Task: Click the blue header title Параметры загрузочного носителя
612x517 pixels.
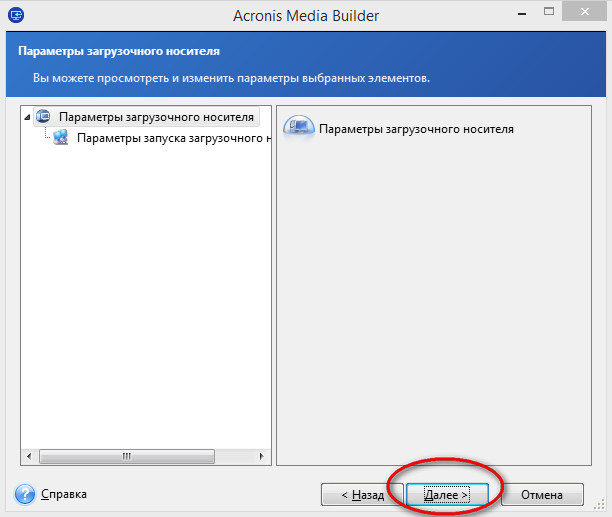Action: coord(119,51)
